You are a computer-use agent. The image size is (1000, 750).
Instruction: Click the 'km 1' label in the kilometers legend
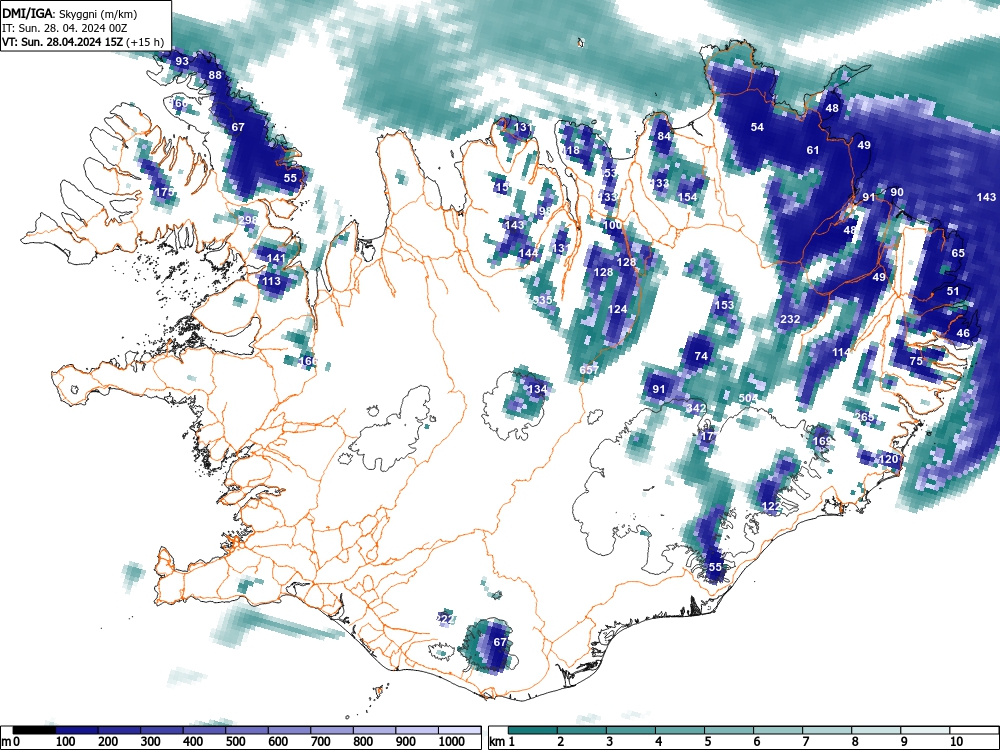coord(503,742)
